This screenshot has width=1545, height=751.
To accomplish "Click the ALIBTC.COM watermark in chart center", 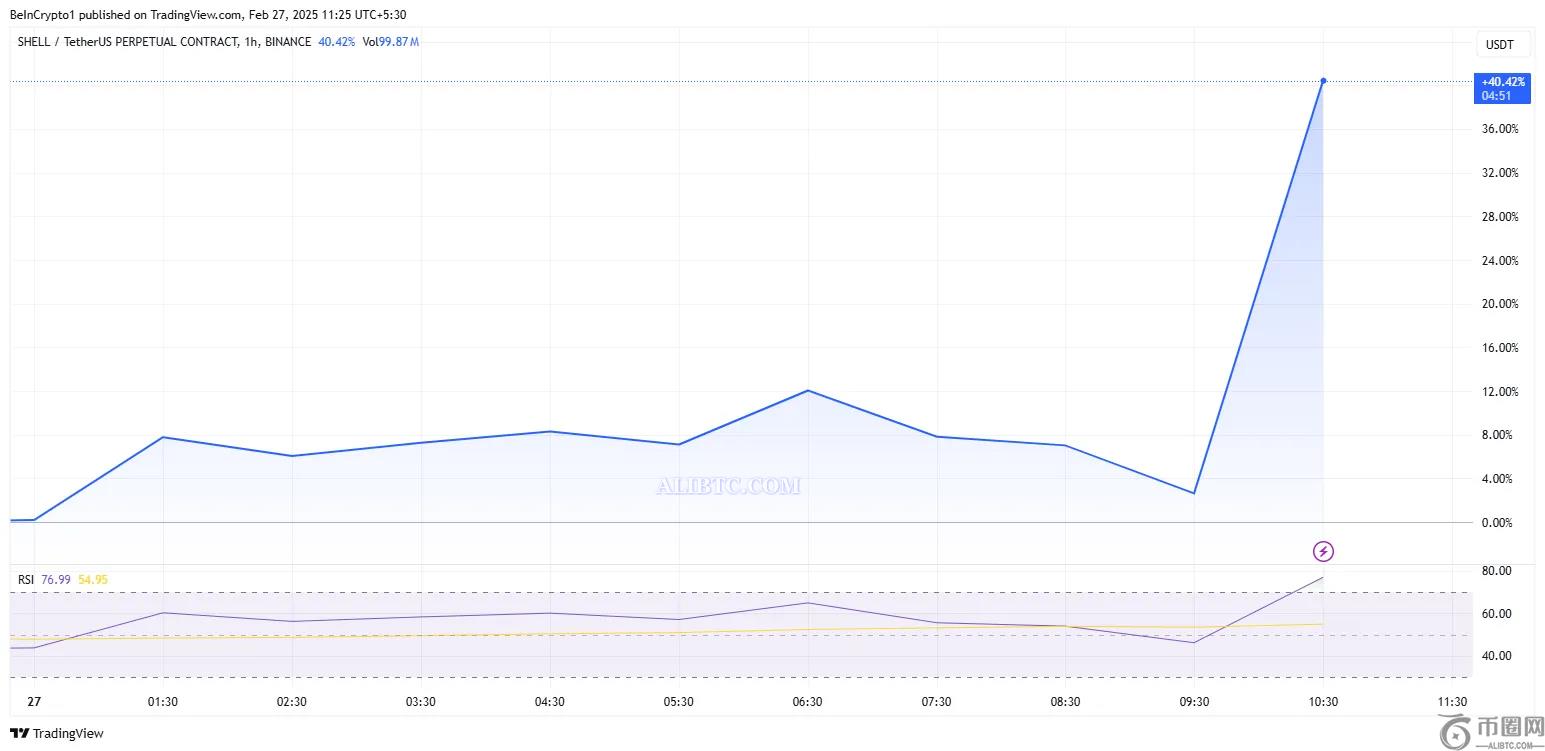I will (725, 485).
